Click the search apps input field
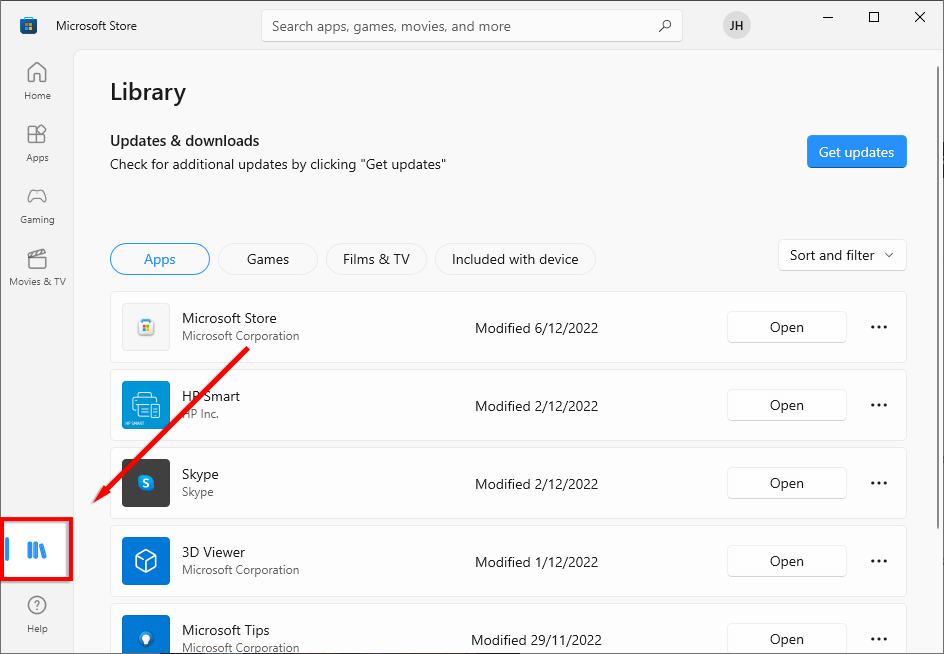Viewport: 944px width, 654px height. pyautogui.click(x=460, y=26)
